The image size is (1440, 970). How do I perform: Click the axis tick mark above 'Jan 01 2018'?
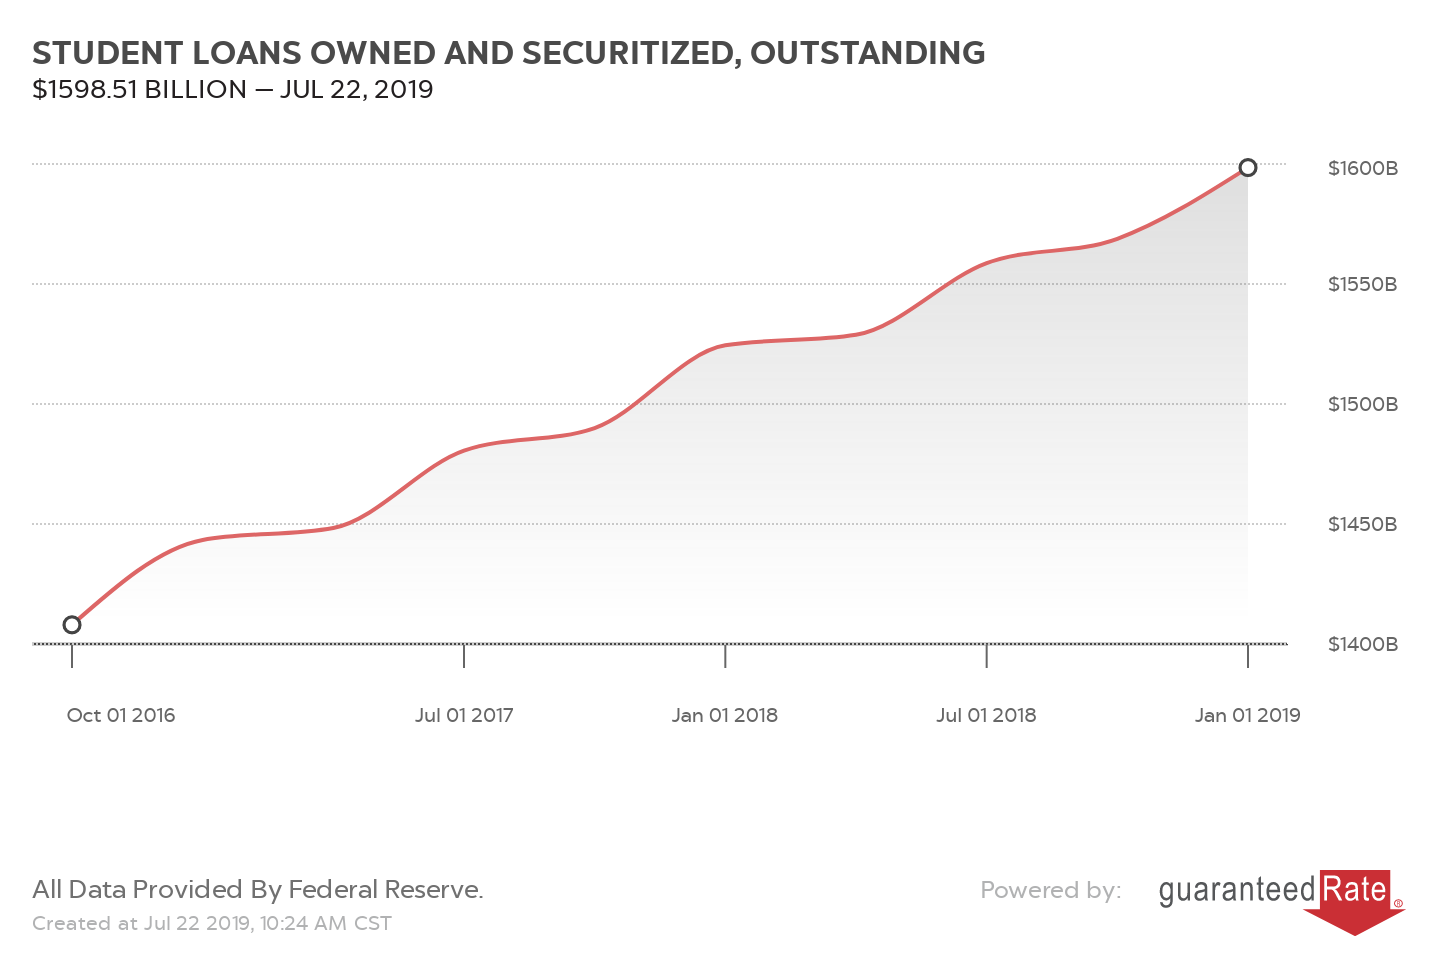725,656
